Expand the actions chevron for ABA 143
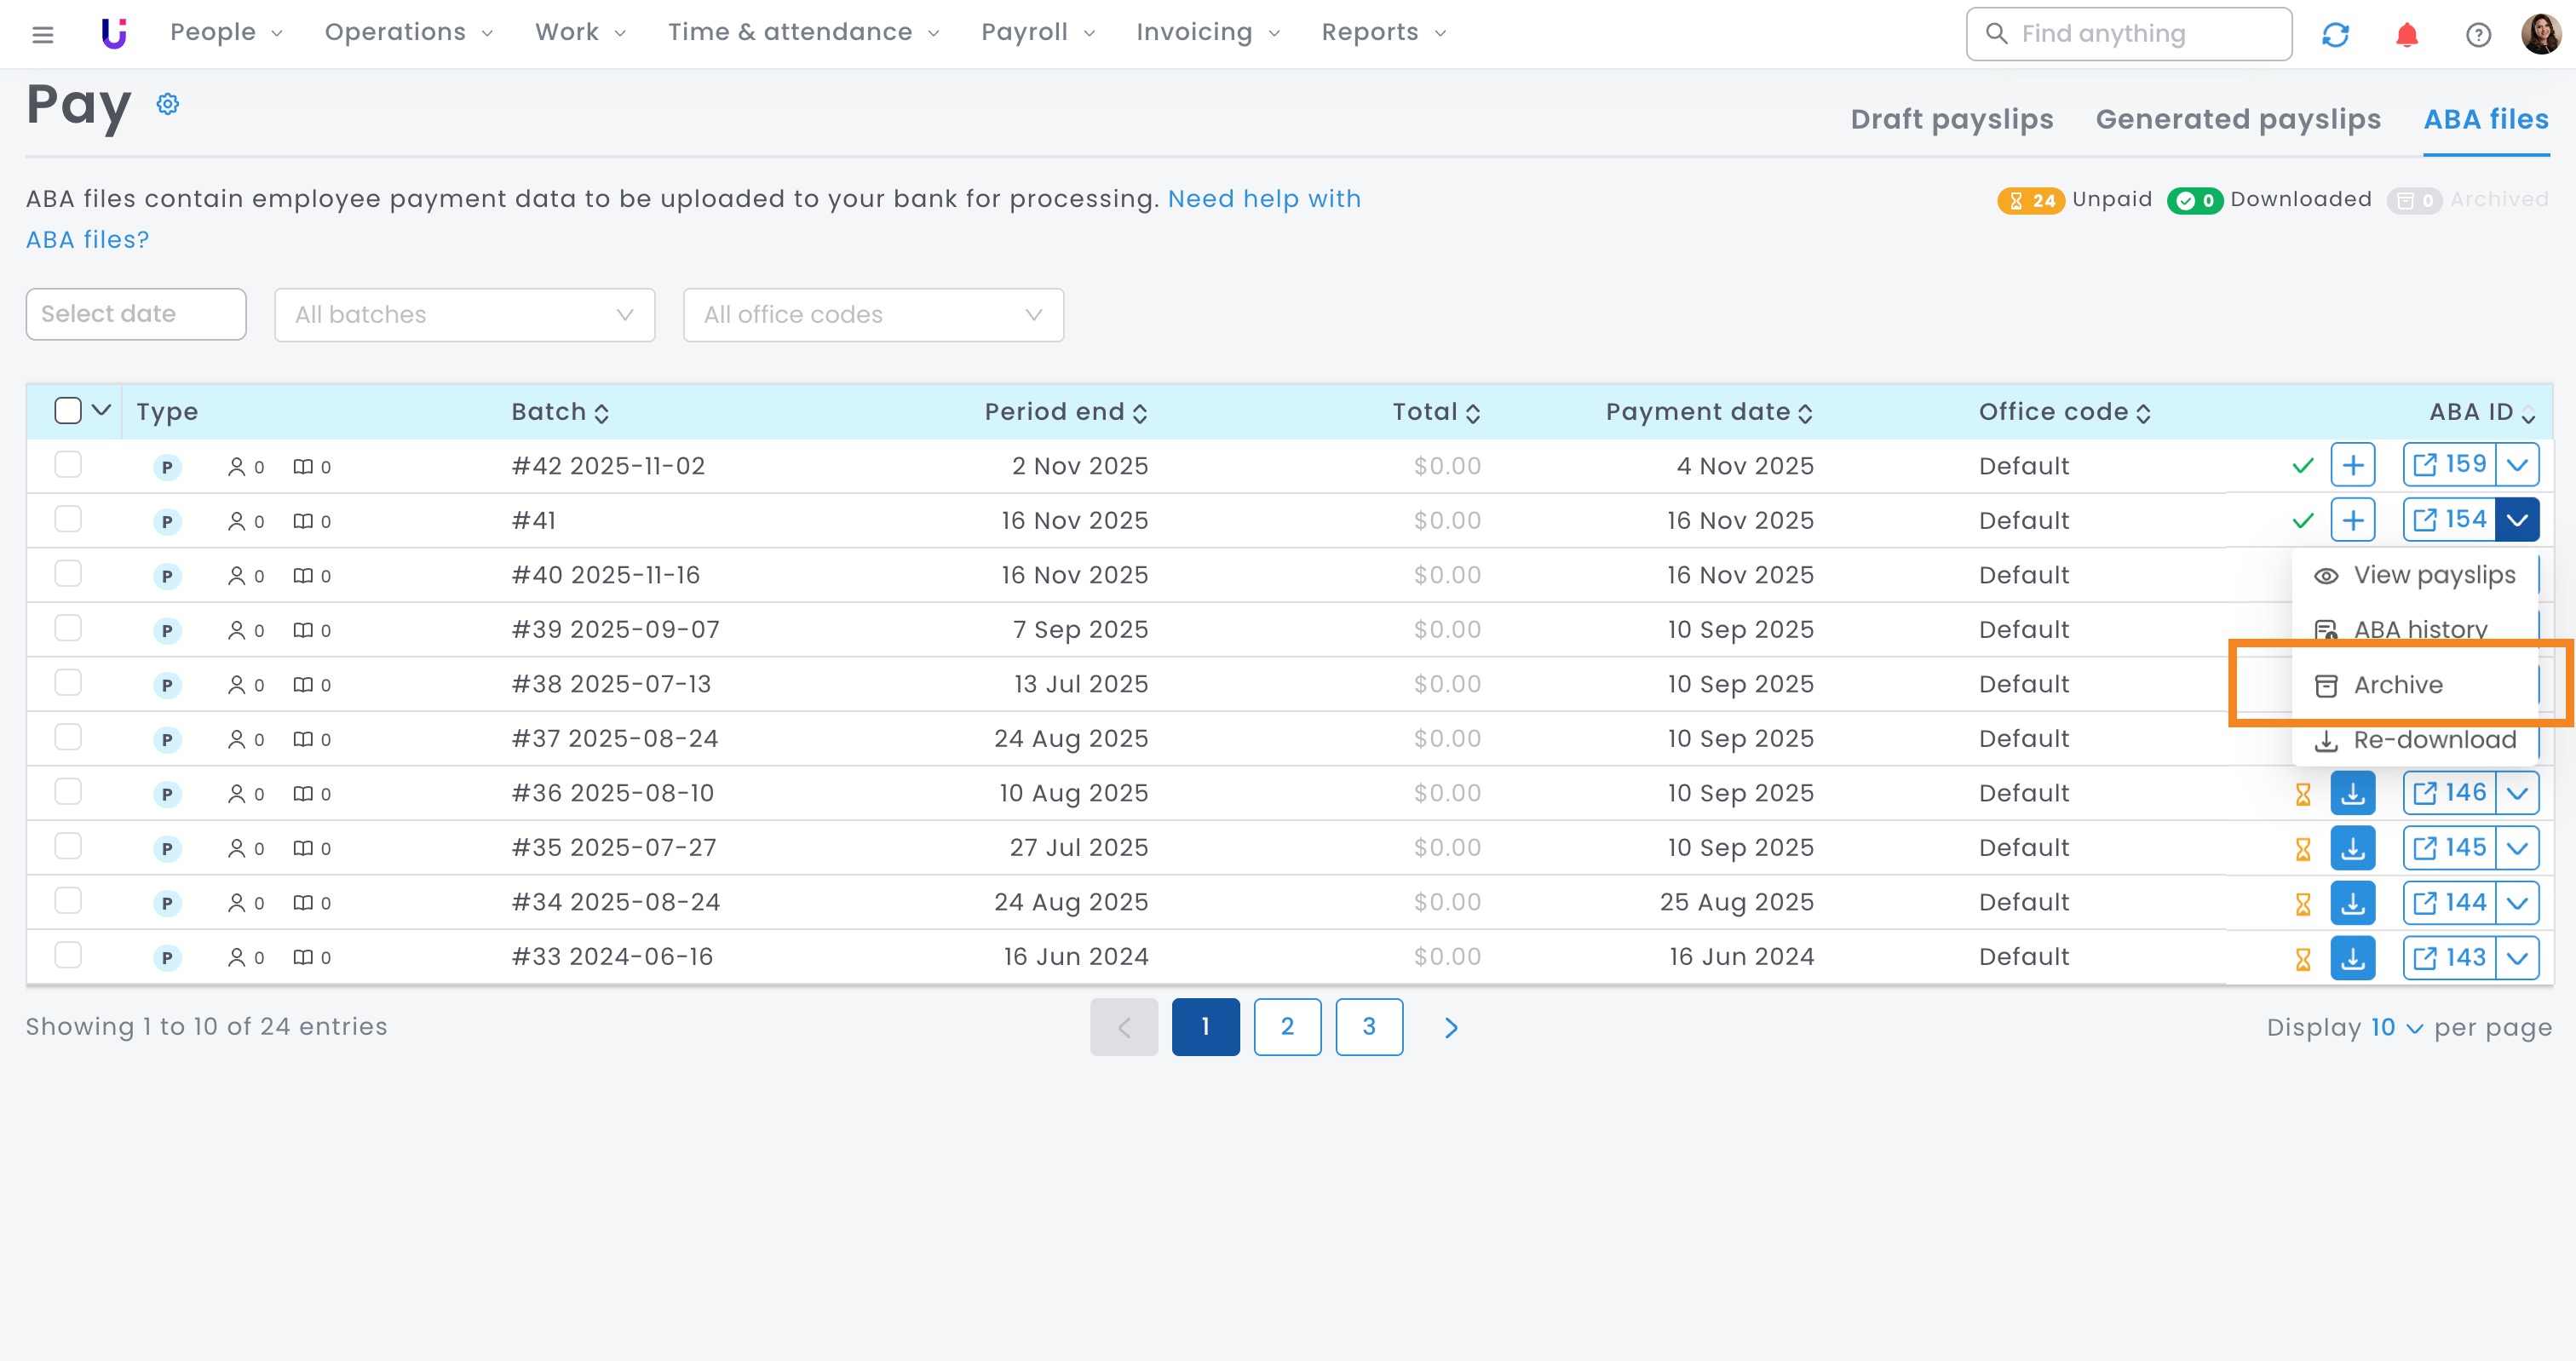The image size is (2576, 1361). (2517, 958)
